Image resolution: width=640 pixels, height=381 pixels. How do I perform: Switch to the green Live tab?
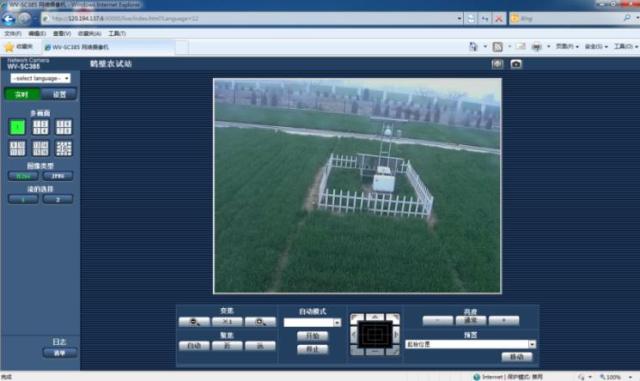click(x=22, y=94)
